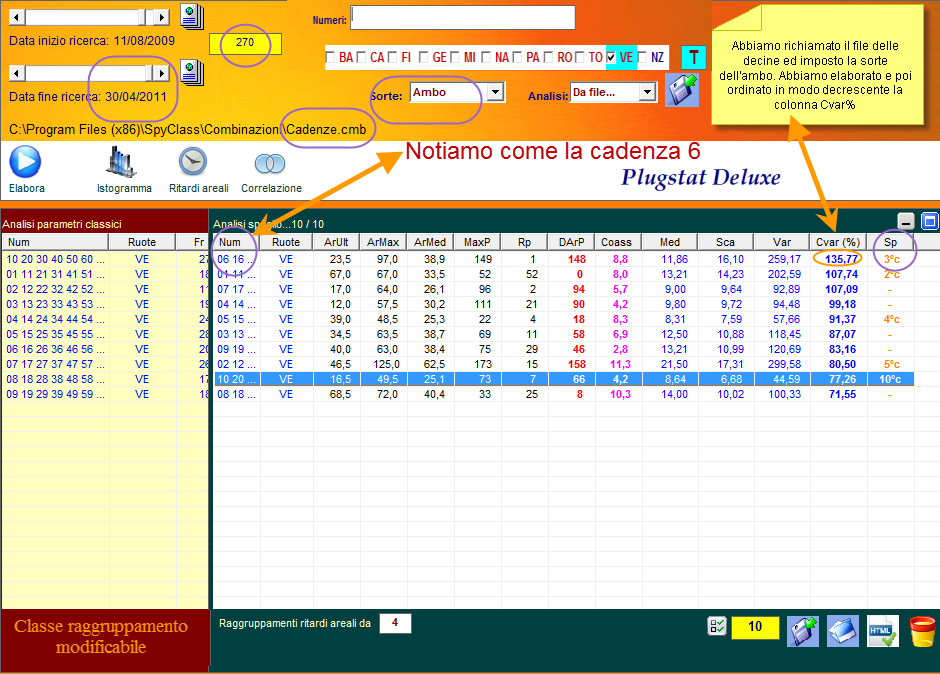Sort results by the ArMax column header

(383, 242)
